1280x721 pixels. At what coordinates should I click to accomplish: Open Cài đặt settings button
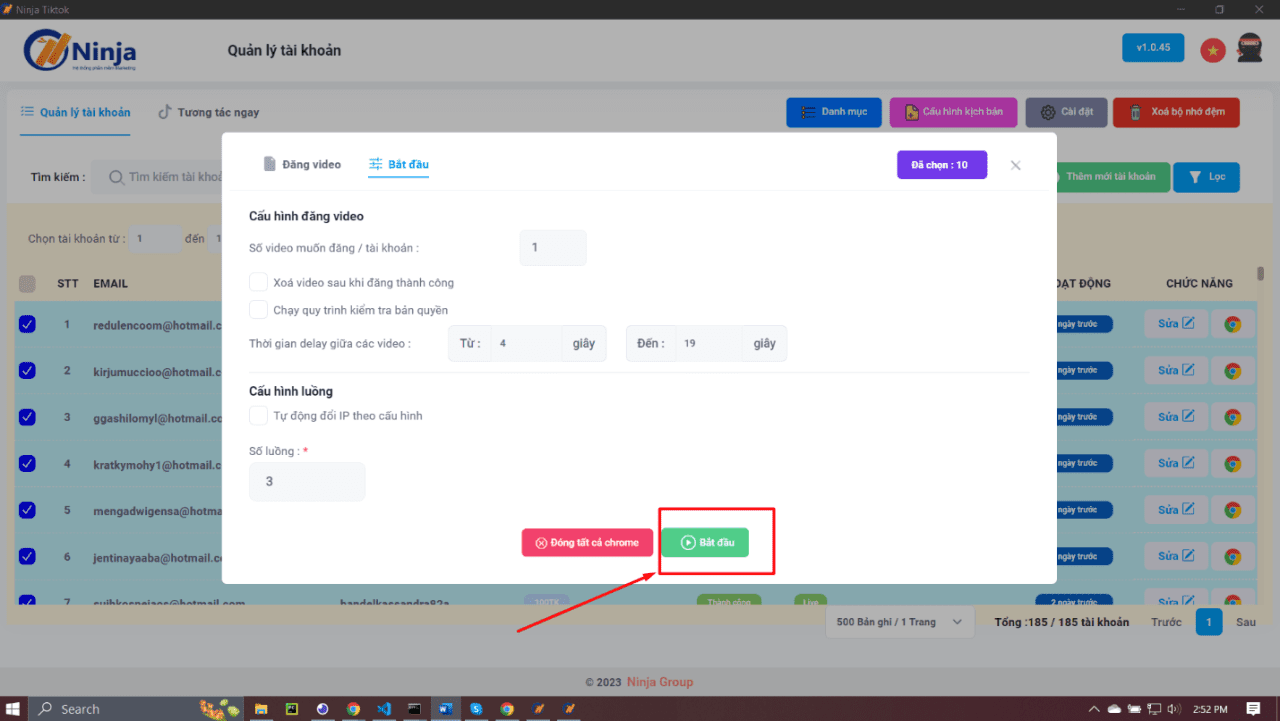1066,112
